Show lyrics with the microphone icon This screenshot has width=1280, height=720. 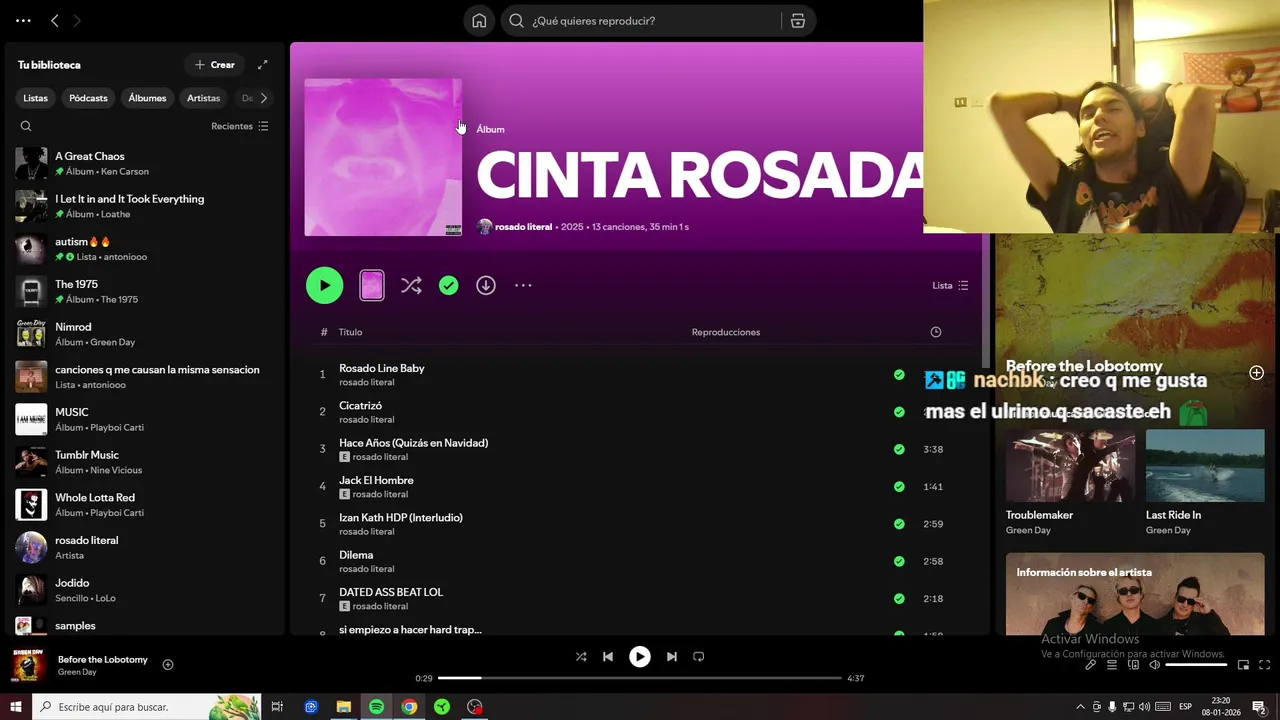pos(1091,665)
